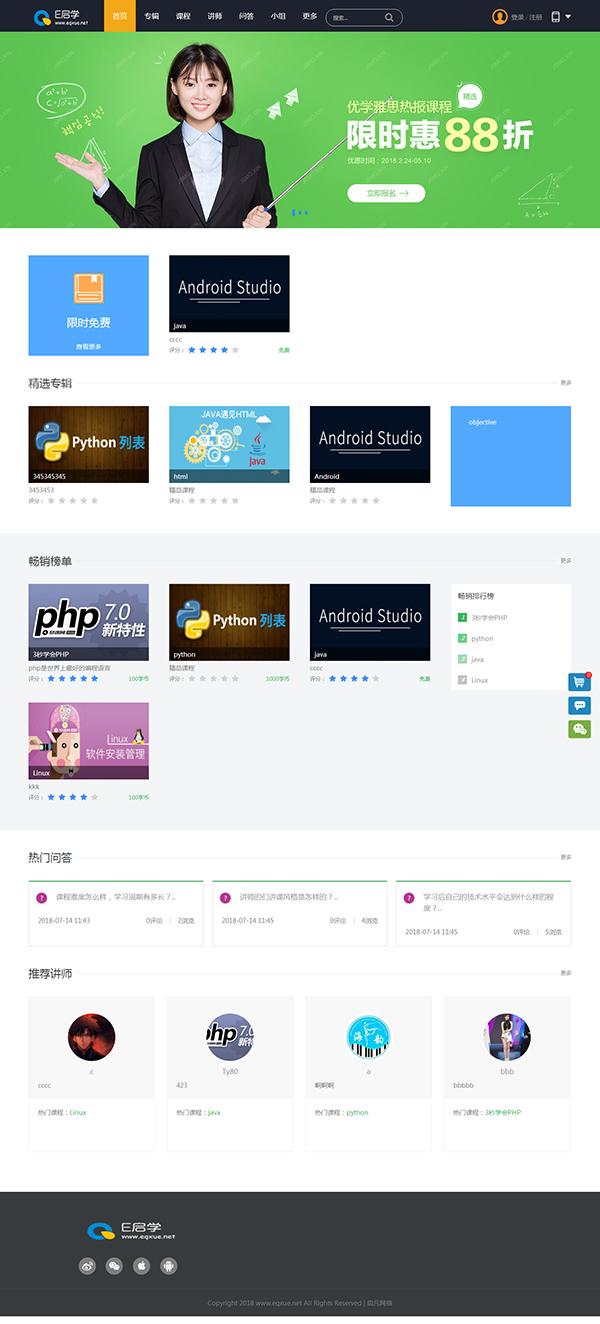The image size is (600, 1324).
Task: Open the 课程 menu item
Action: 183,16
